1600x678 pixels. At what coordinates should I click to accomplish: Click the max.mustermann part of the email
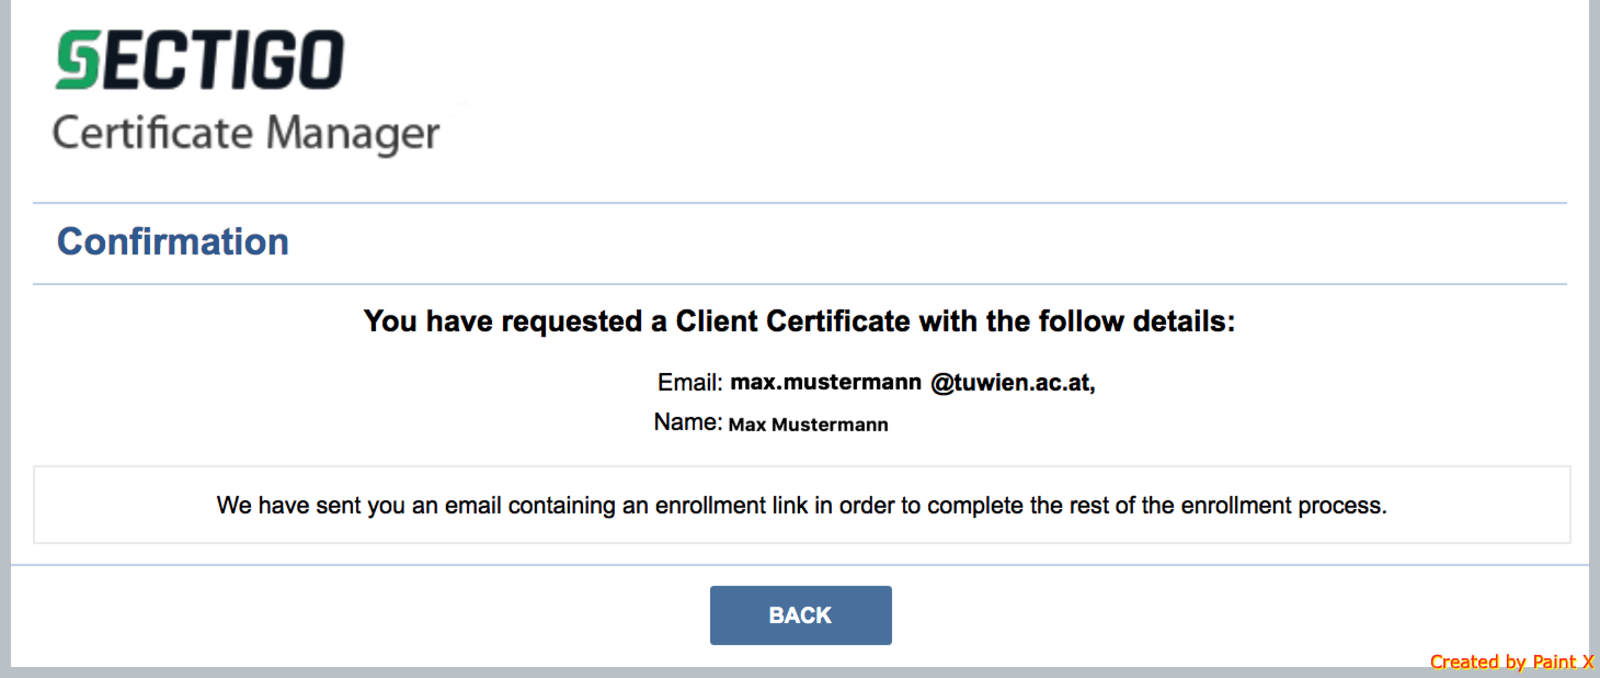point(826,382)
